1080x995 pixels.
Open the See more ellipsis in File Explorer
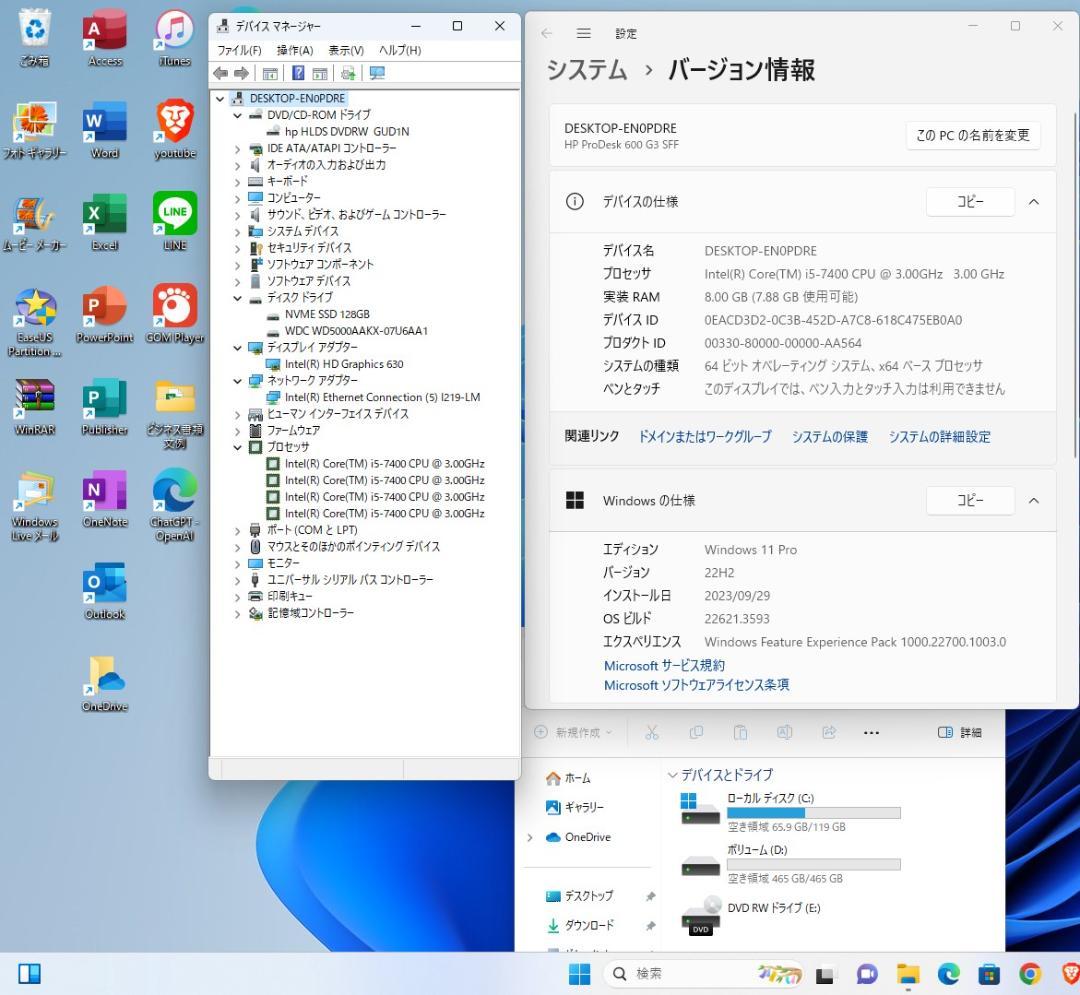point(871,732)
